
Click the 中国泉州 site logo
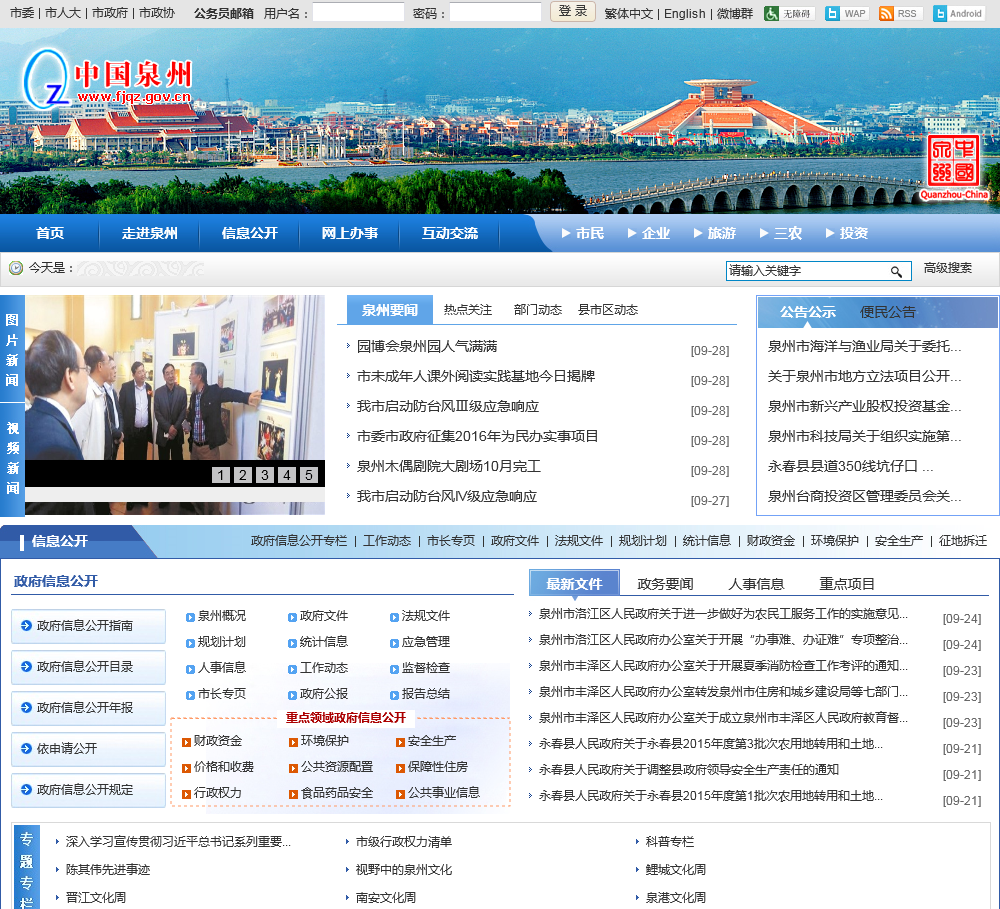[x=107, y=81]
